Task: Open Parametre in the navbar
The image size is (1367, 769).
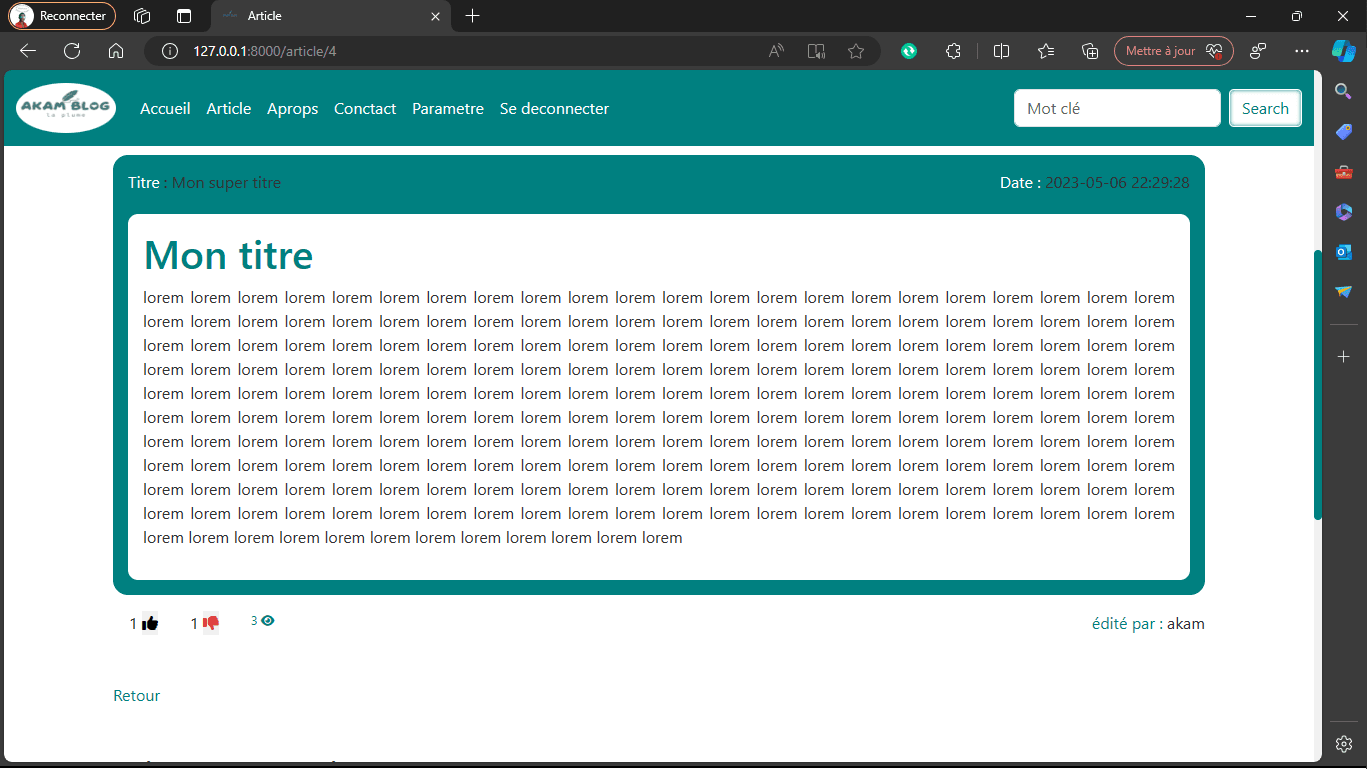Action: (448, 109)
